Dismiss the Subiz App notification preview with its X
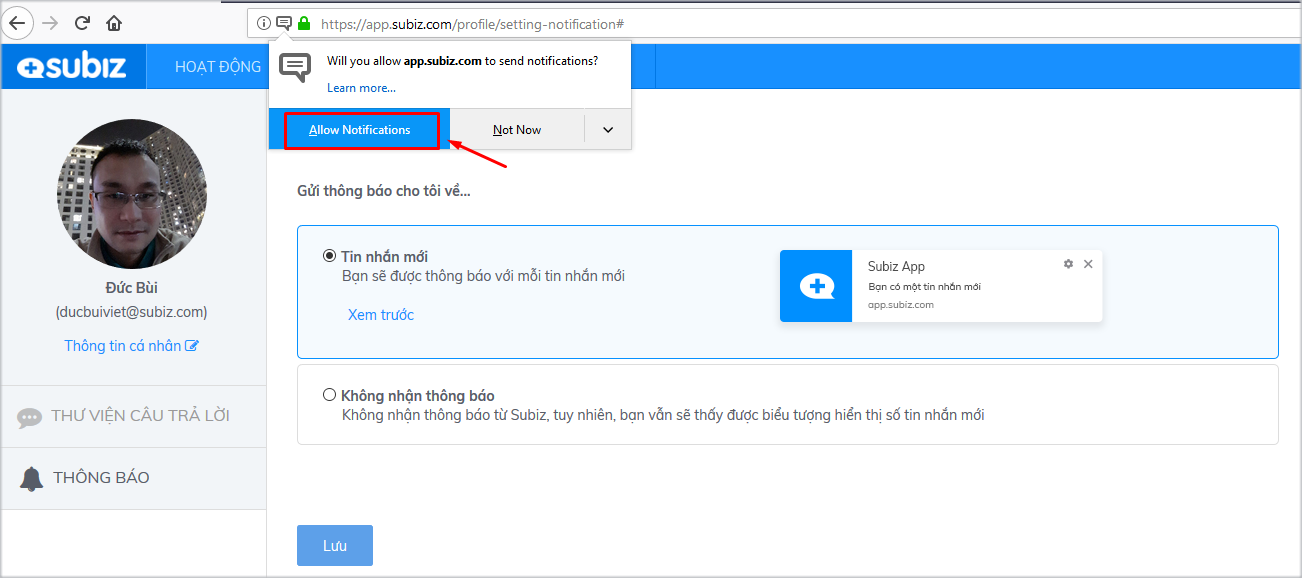 (x=1088, y=264)
